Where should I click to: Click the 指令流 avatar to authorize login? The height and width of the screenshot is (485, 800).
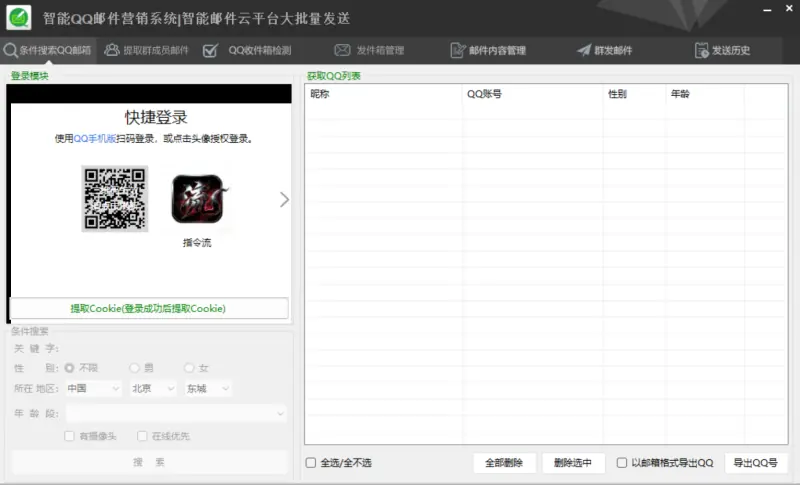pos(197,199)
